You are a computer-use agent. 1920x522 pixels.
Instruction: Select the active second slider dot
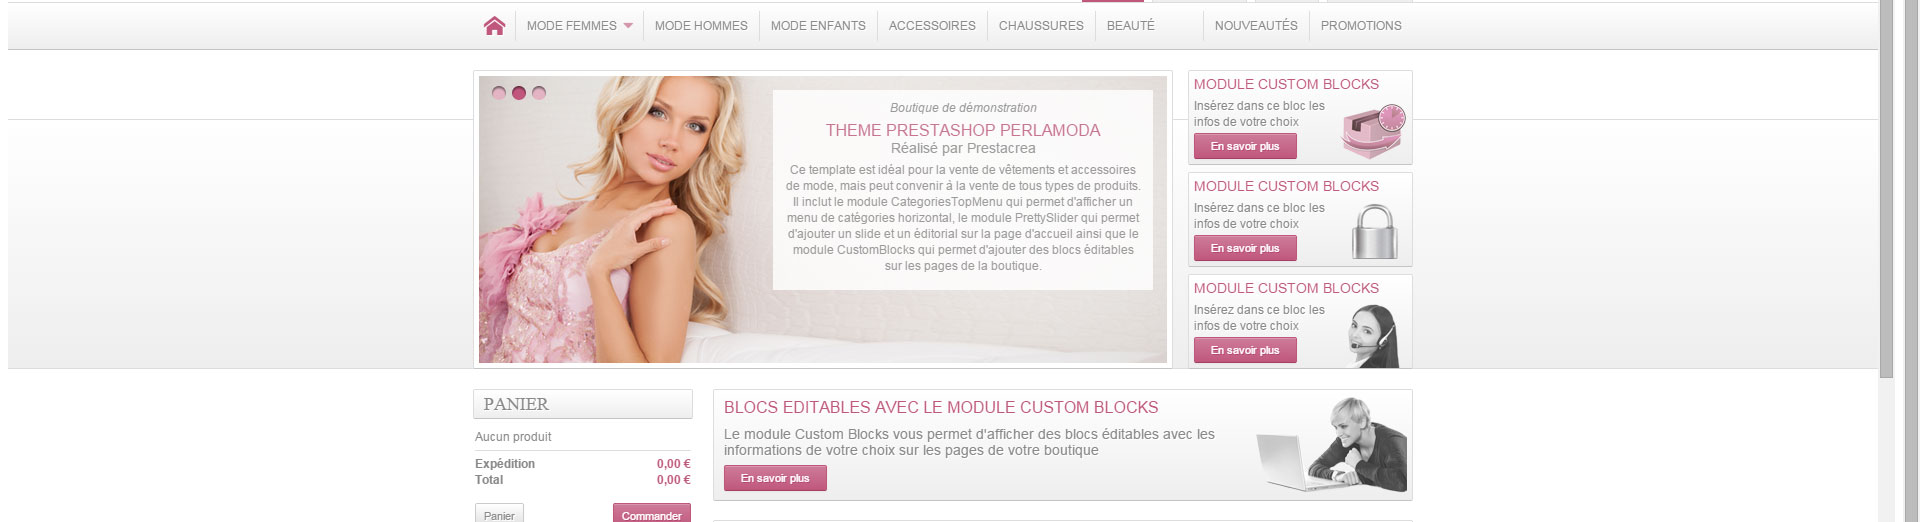coord(519,93)
